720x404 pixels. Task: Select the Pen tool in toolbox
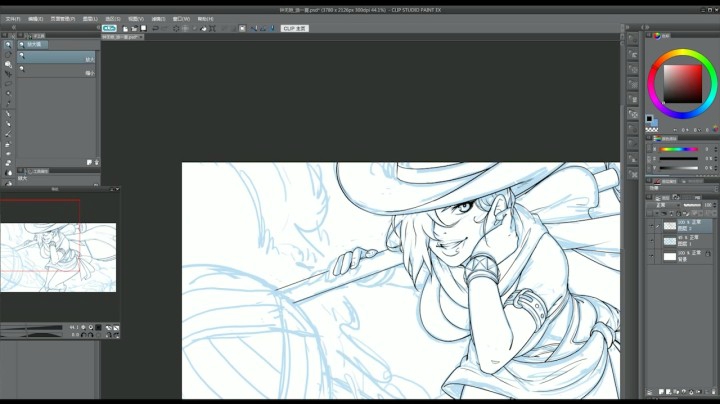(8, 114)
